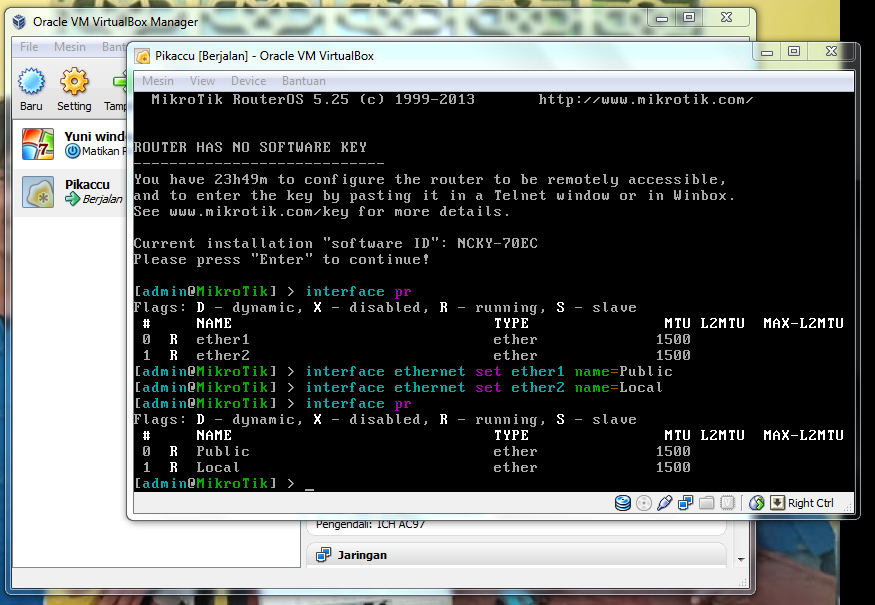The image size is (875, 605).
Task: Click the Jaringan section header
Action: [516, 555]
